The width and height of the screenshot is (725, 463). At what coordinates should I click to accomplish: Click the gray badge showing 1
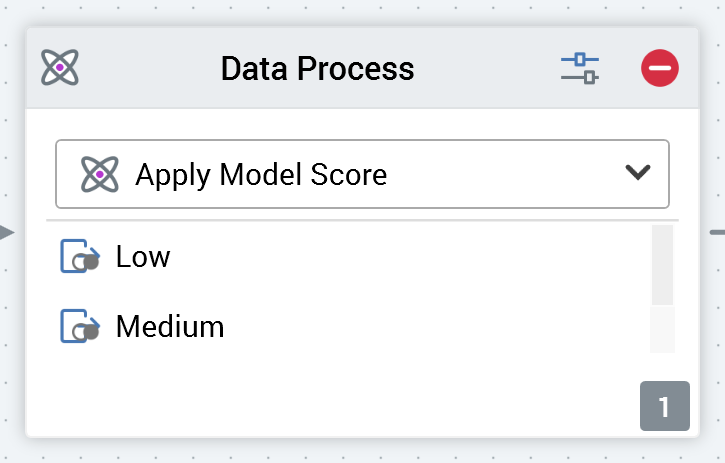point(664,407)
